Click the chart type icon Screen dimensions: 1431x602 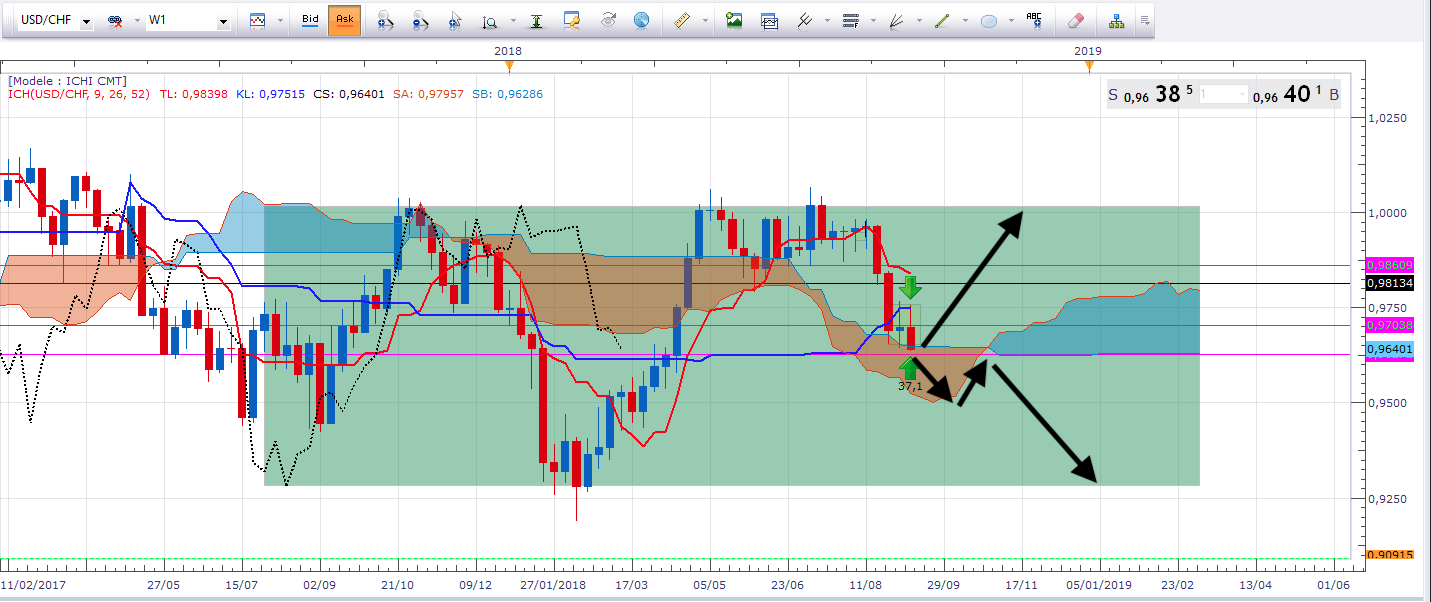(x=258, y=20)
